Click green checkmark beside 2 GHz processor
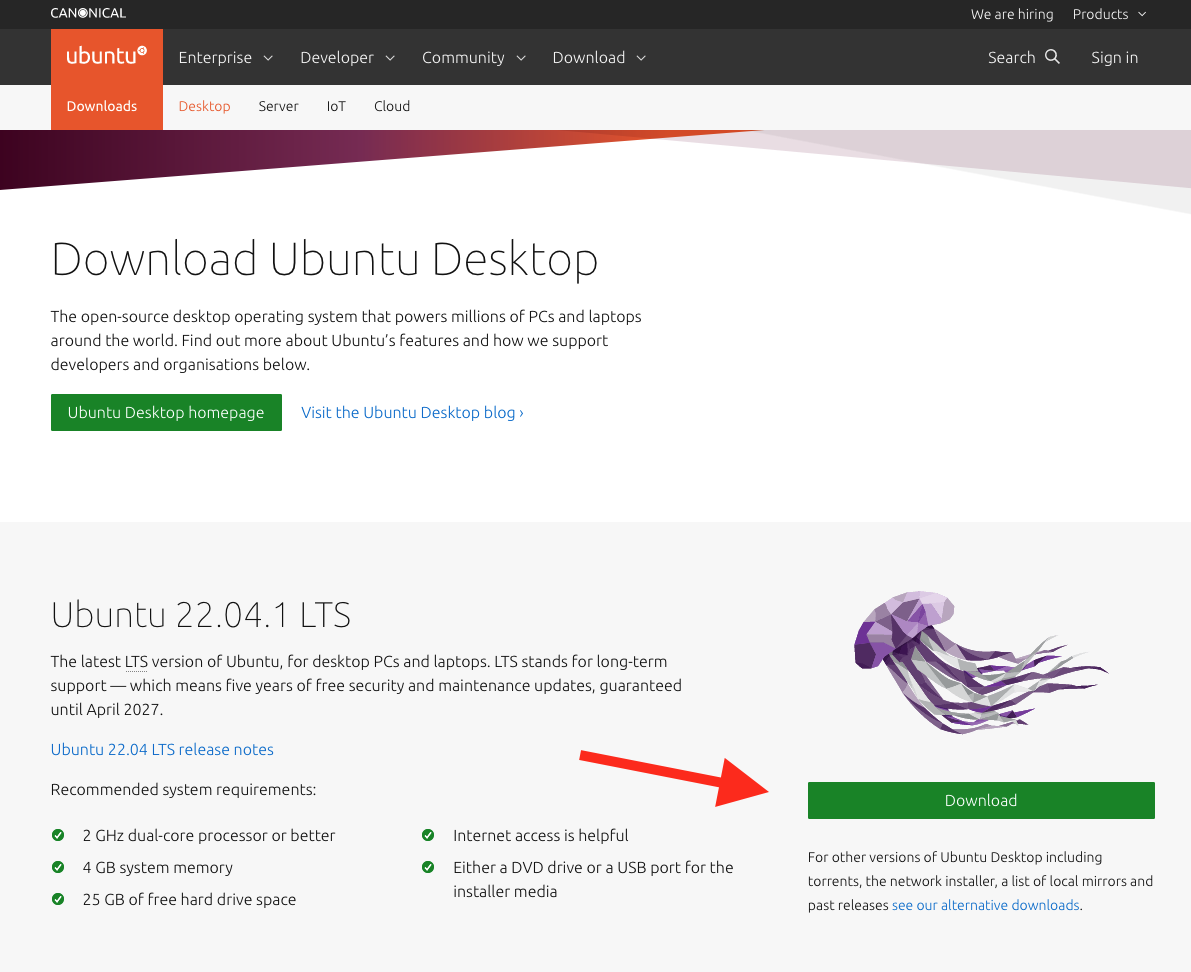Image resolution: width=1191 pixels, height=972 pixels. click(58, 835)
